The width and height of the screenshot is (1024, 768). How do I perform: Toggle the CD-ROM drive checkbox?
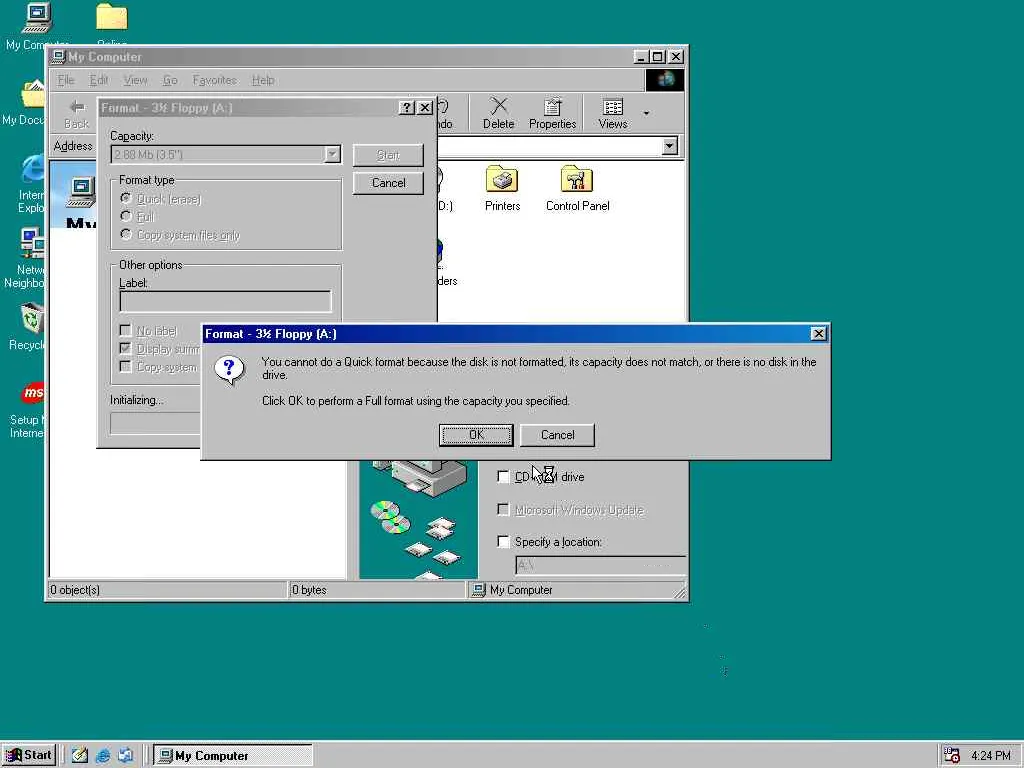pos(503,477)
